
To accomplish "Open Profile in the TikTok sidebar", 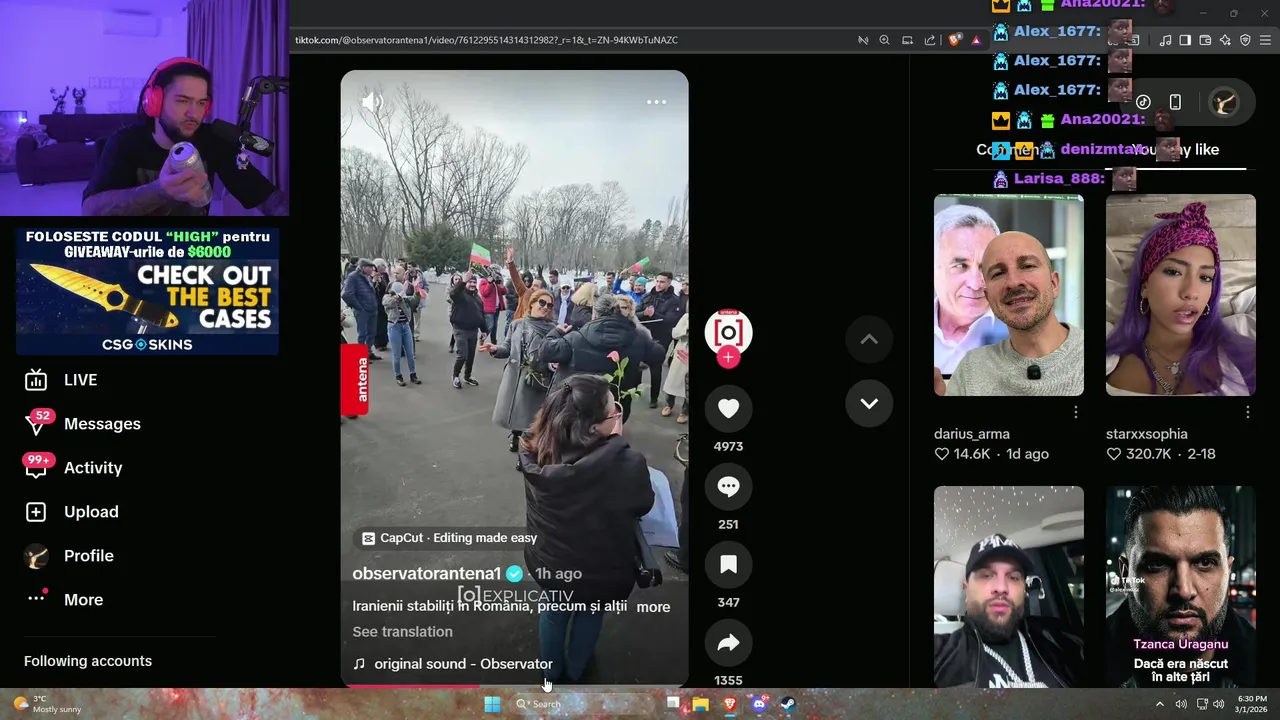I will click(89, 556).
